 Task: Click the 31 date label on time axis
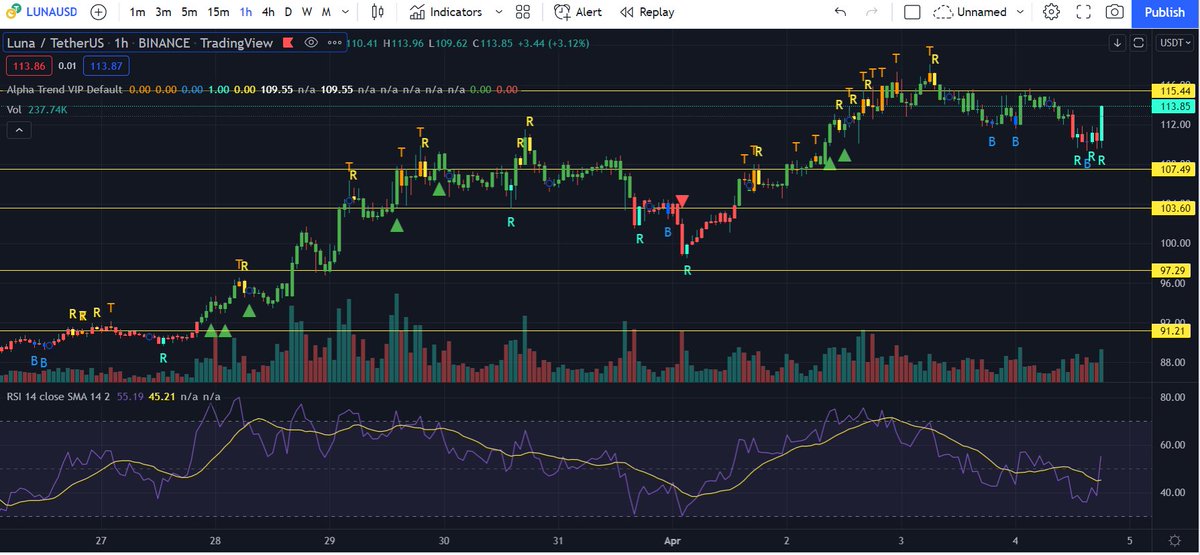click(x=558, y=539)
